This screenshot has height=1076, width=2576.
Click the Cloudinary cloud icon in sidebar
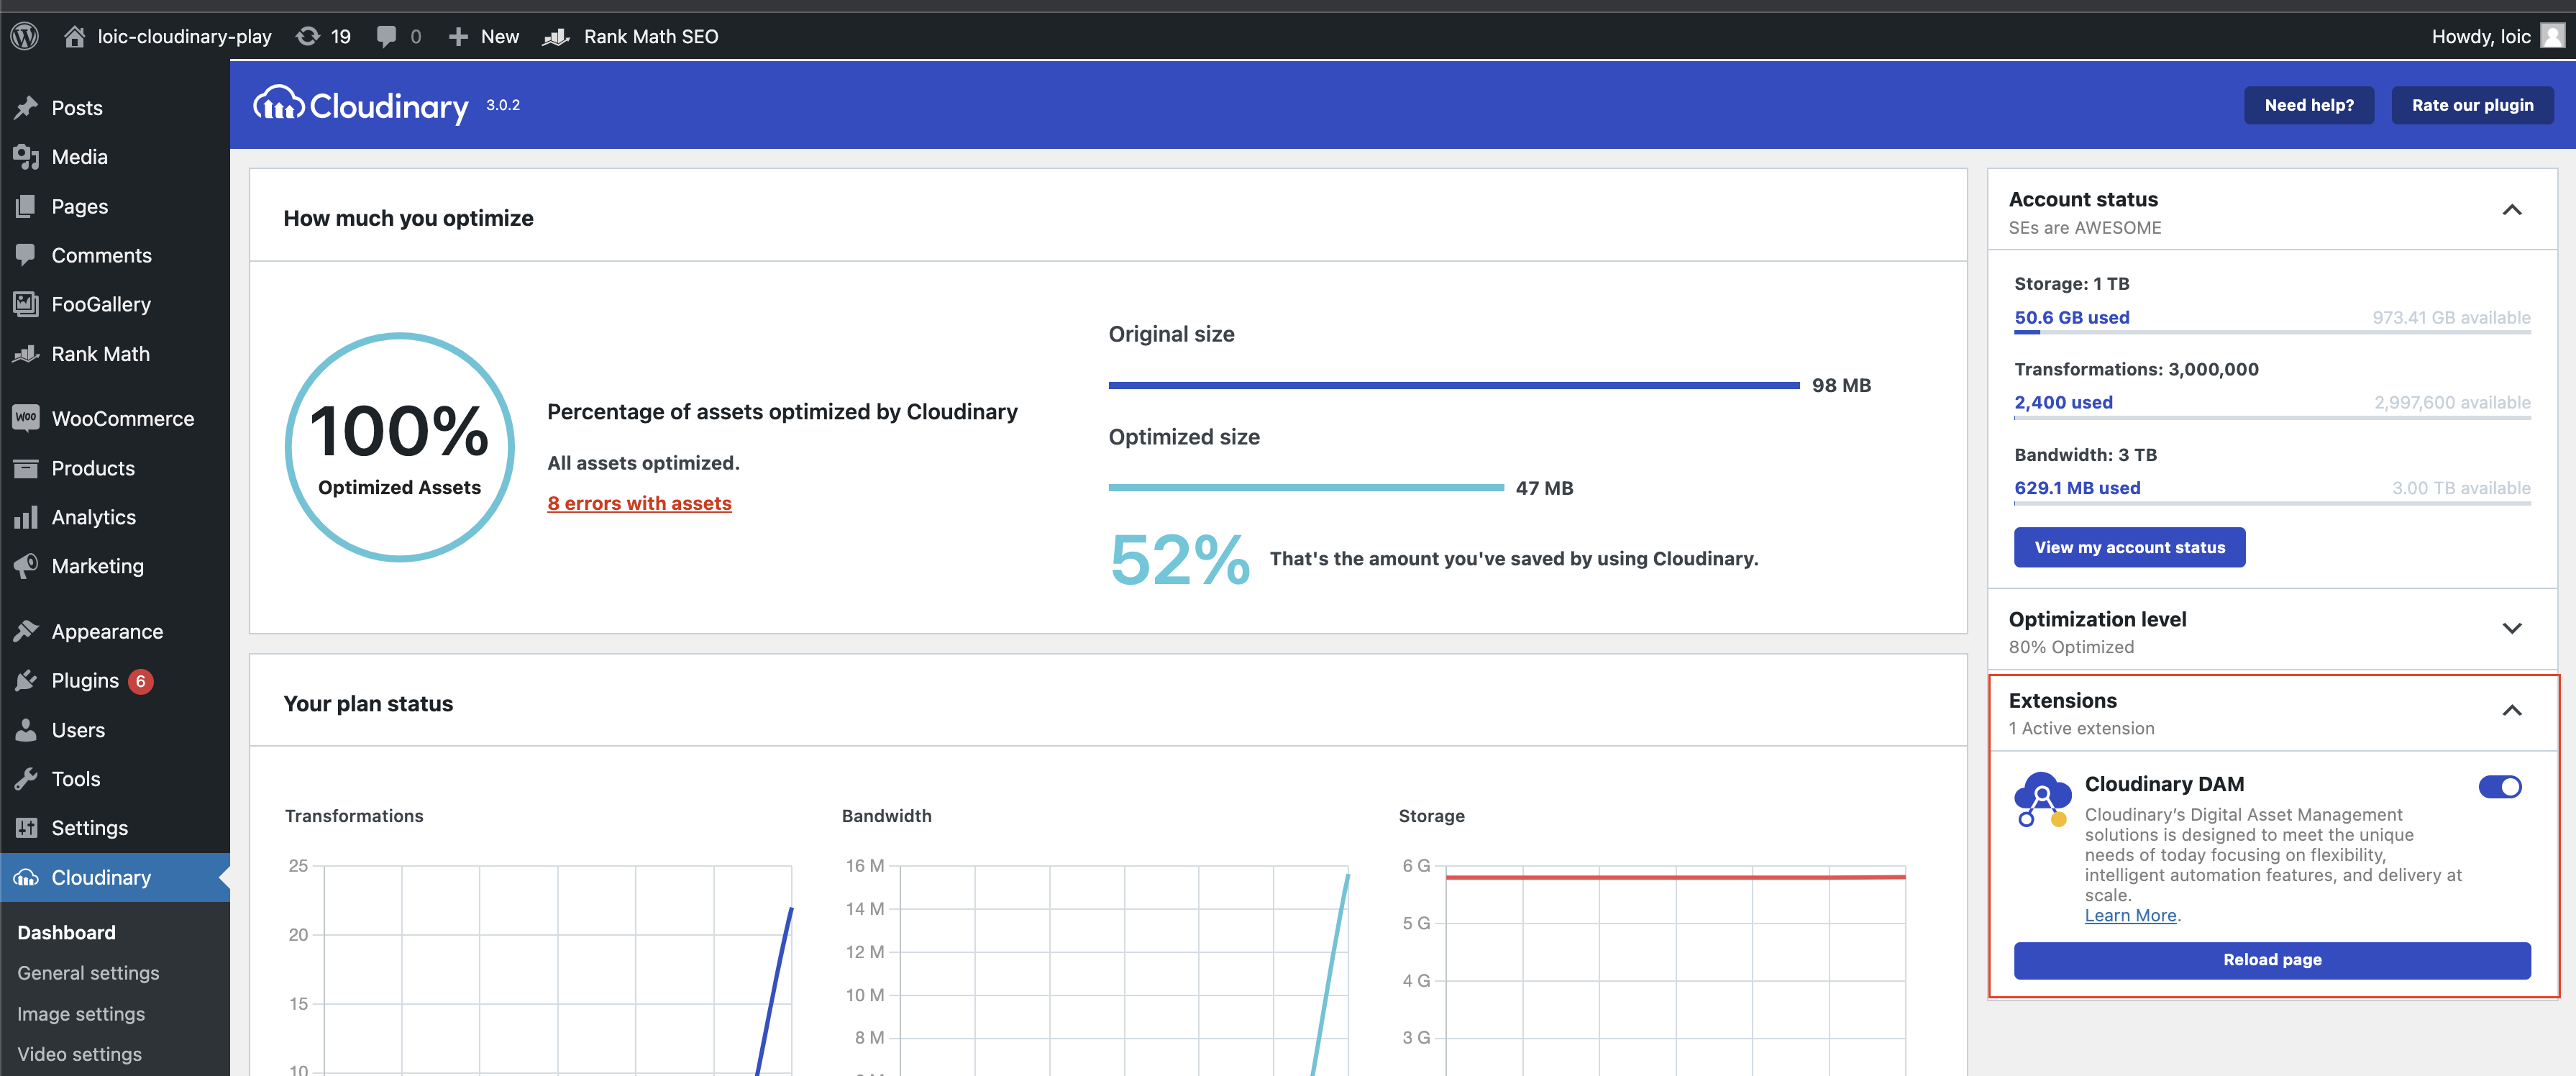click(x=26, y=877)
